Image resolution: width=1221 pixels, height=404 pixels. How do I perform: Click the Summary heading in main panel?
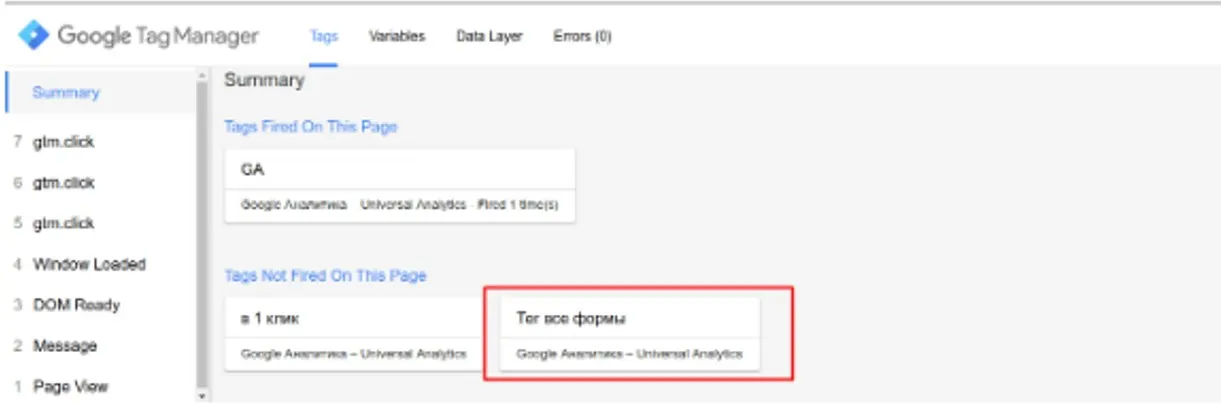click(264, 79)
